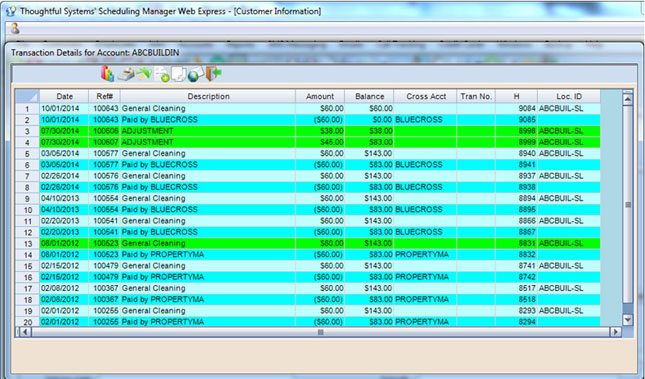Click the Tran No. column header
The width and height of the screenshot is (645, 379).
[x=476, y=96]
